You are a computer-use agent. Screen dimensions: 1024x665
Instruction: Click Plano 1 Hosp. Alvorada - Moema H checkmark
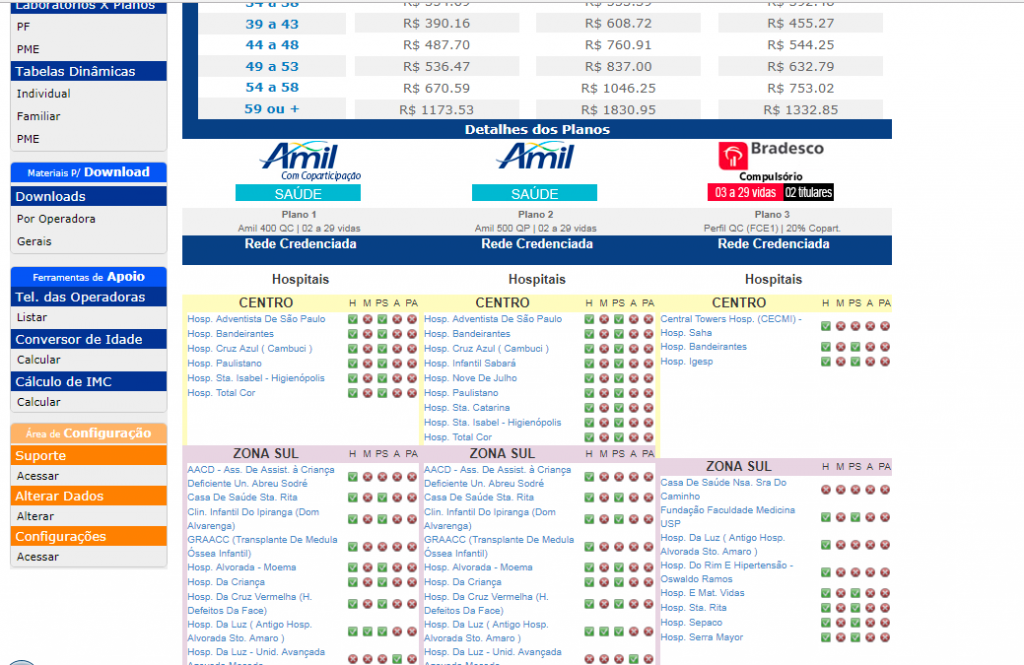pyautogui.click(x=353, y=568)
